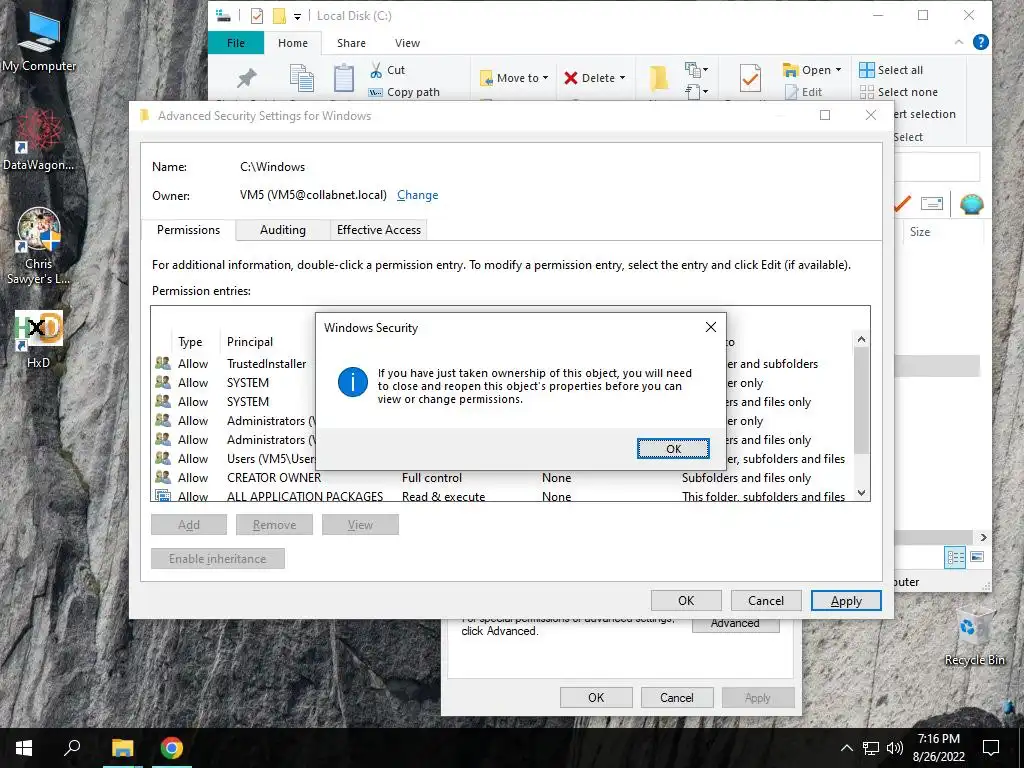Open the notification center icon

pyautogui.click(x=991, y=748)
